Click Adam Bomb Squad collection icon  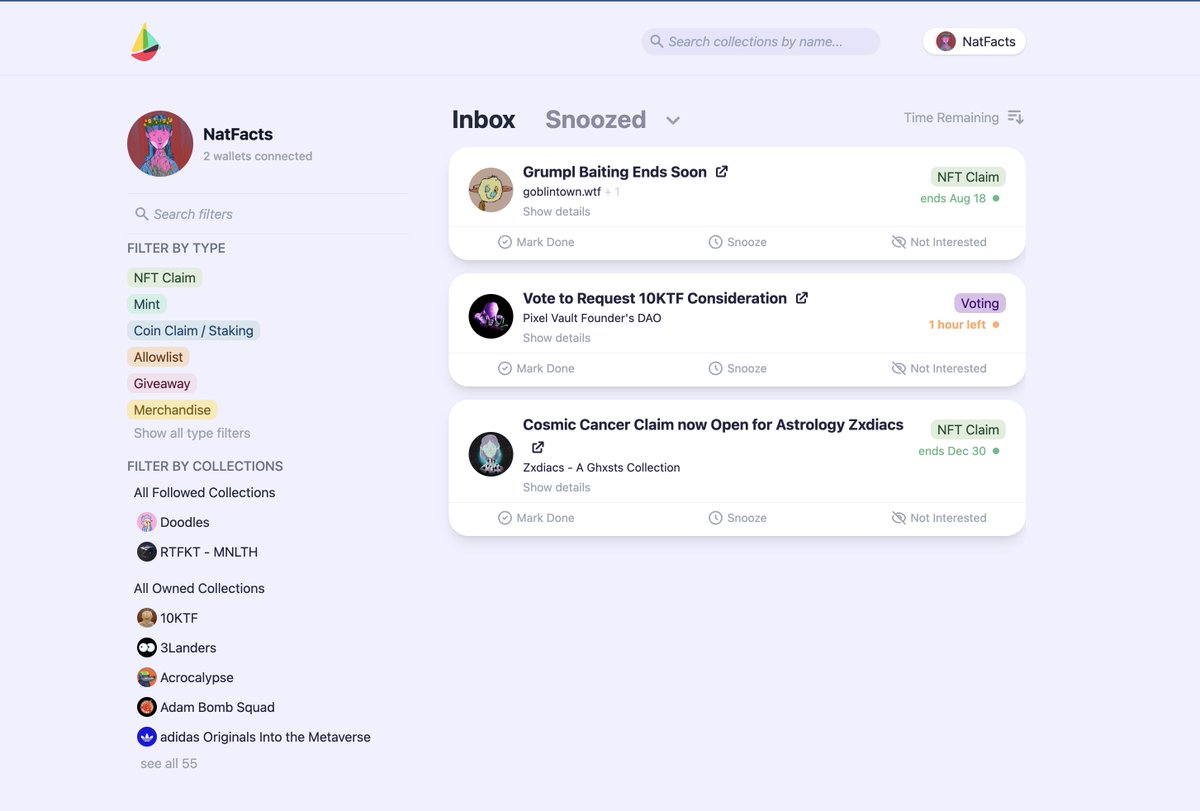147,707
